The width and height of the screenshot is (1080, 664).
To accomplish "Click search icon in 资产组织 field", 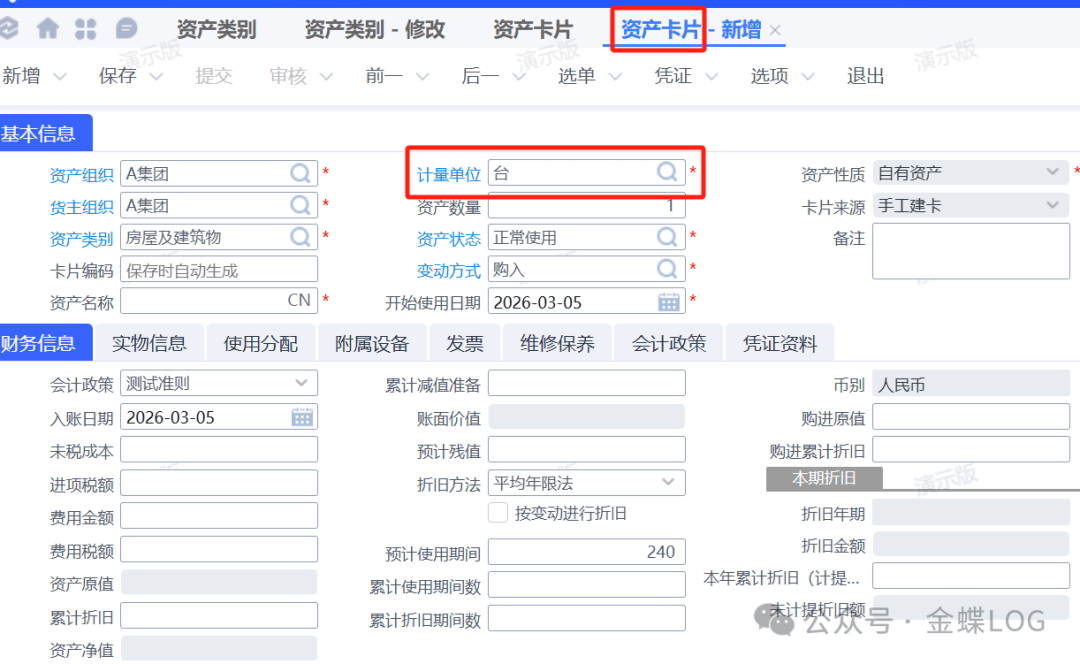I will click(x=301, y=174).
